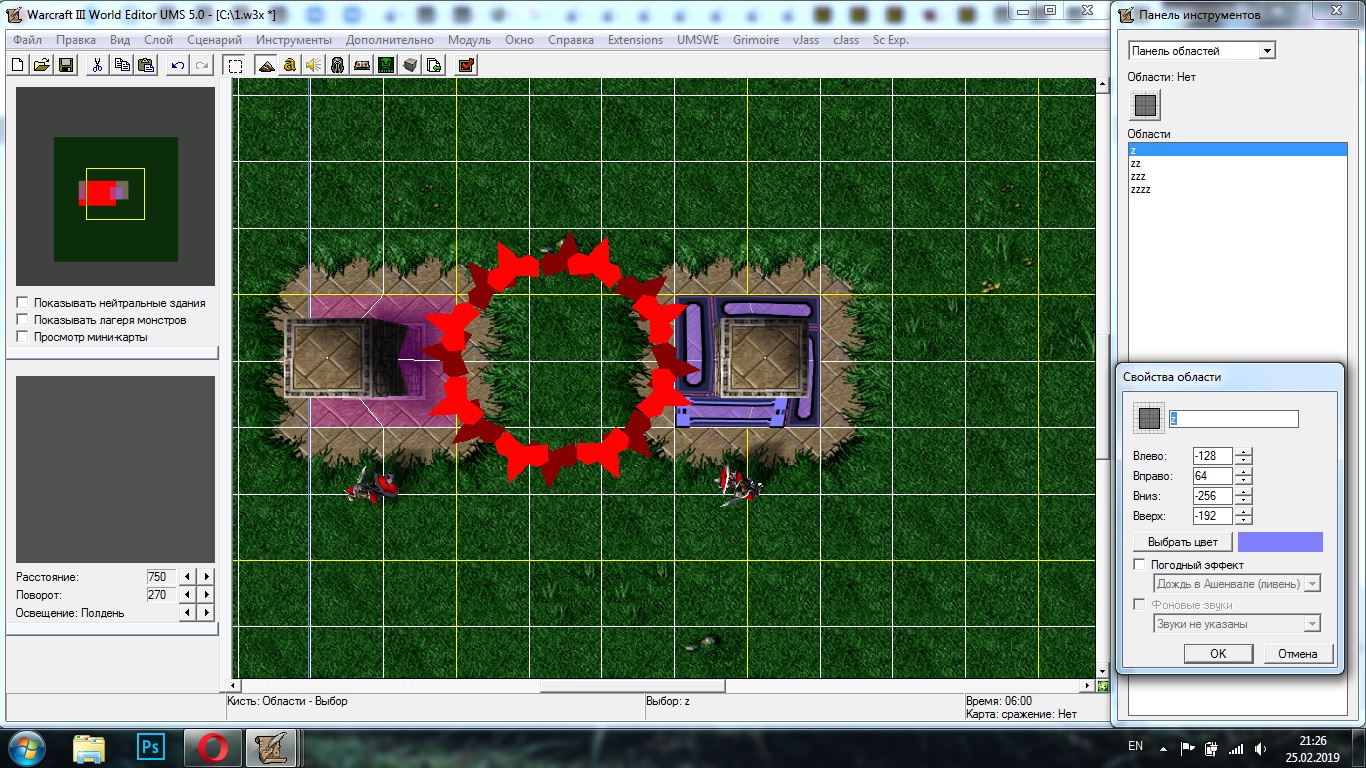
Task: Select region 'zzz' in the regions list
Action: tap(1238, 176)
